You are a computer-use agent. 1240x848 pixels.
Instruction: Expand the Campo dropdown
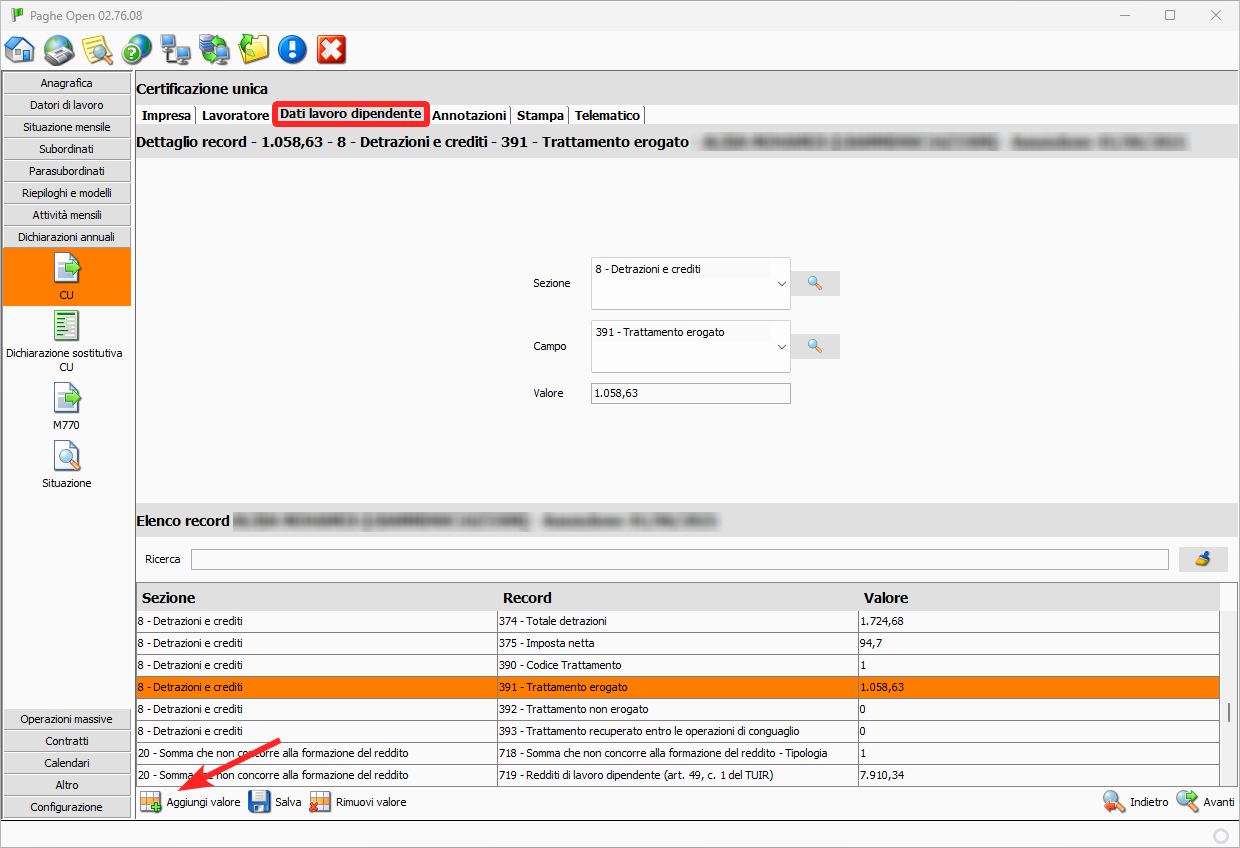[x=781, y=347]
